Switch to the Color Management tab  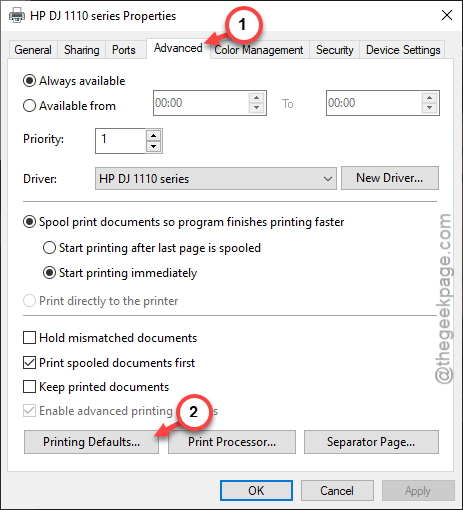[x=259, y=50]
